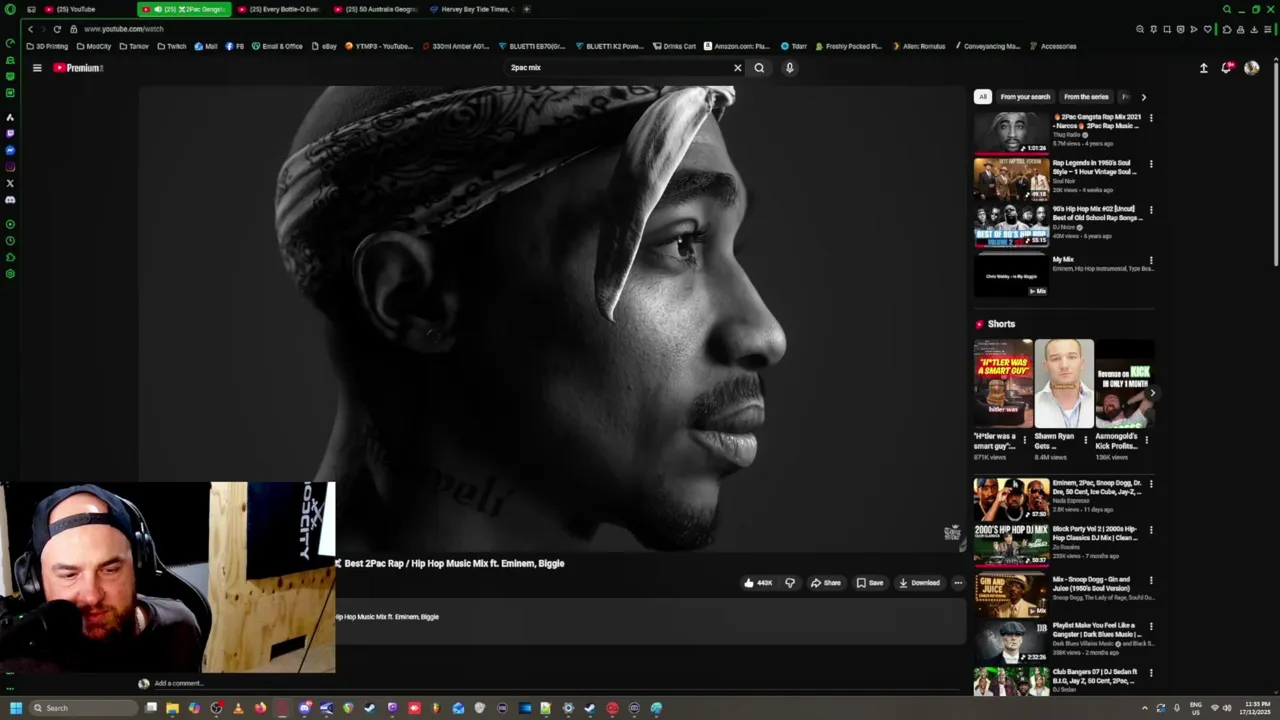1280x720 pixels.
Task: Clear the '2pac mix' search text
Action: point(738,68)
